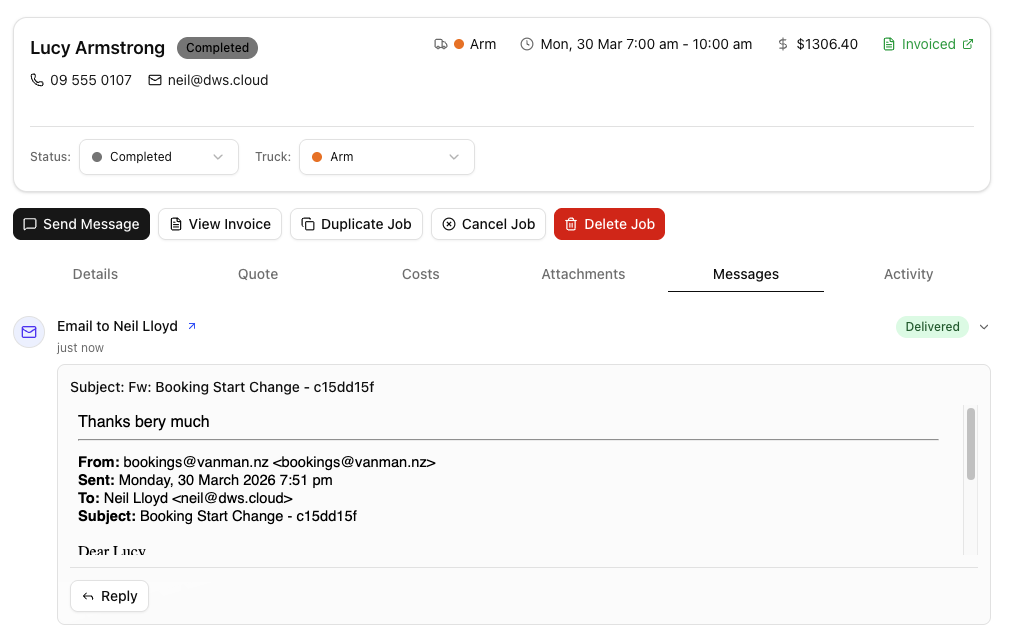The image size is (1010, 637).
Task: Click the envelope icon beside neil@dws.cloud
Action: point(155,80)
